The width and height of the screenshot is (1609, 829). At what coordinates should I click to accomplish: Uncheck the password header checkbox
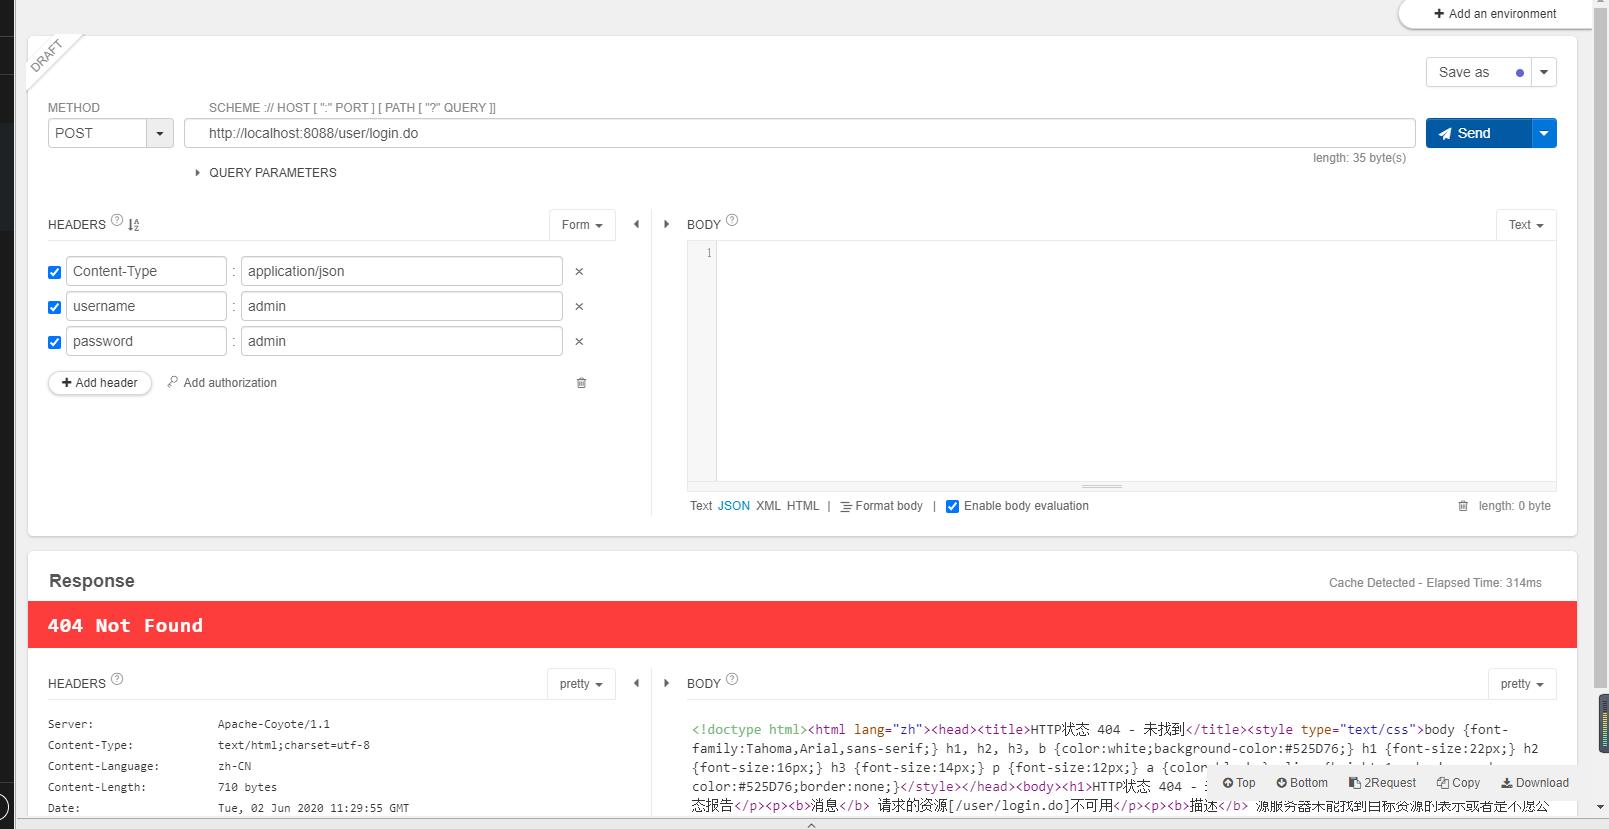[55, 342]
